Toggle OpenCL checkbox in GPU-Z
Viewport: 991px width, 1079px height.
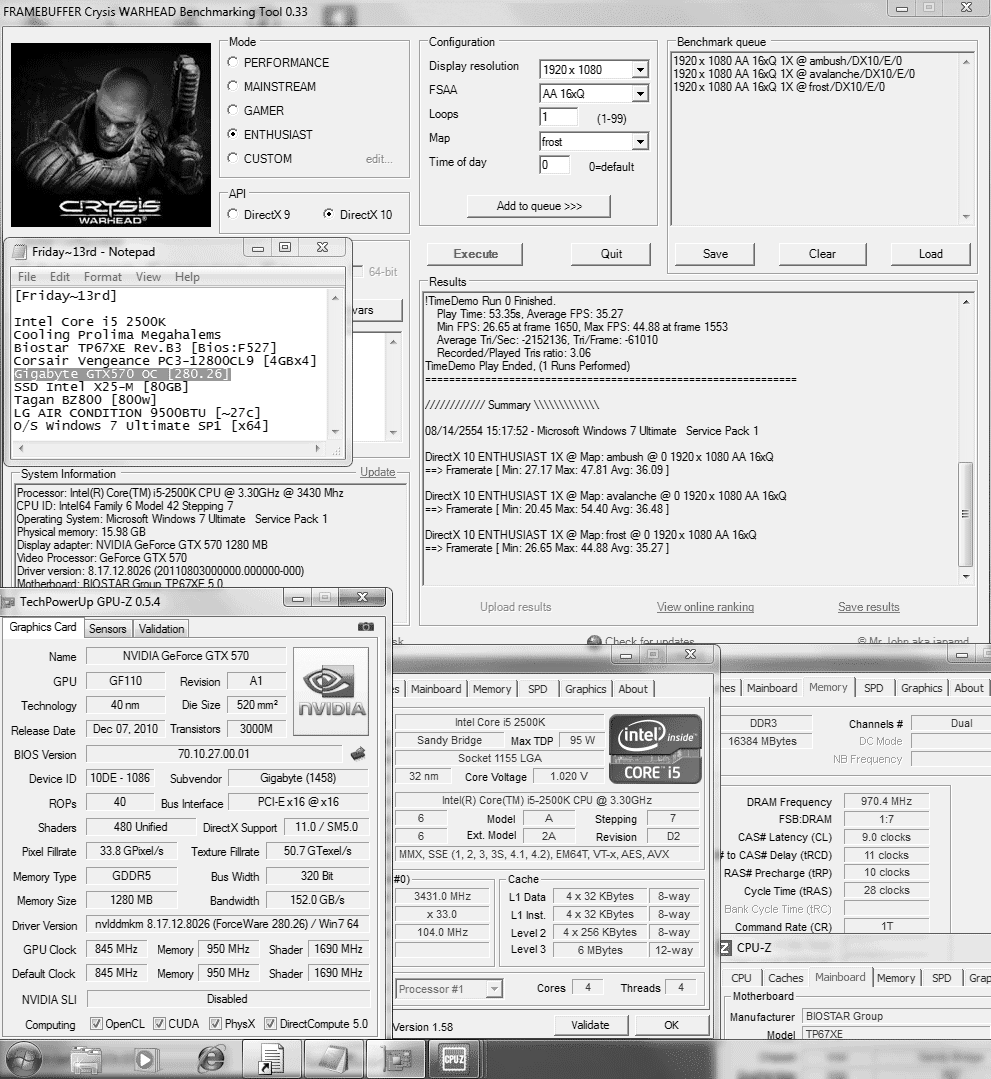[97, 1023]
